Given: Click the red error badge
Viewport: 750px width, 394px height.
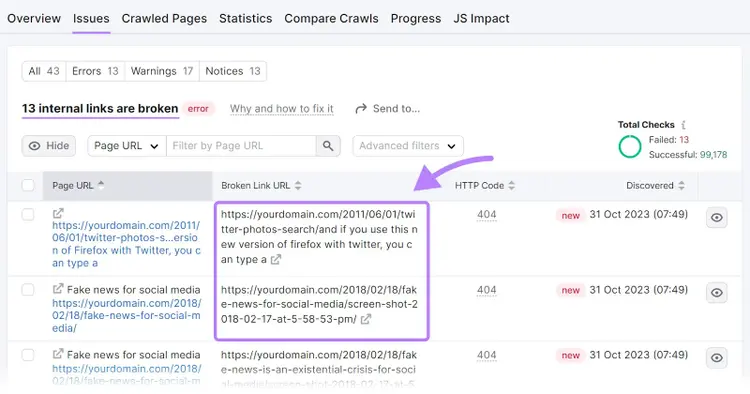Looking at the screenshot, I should click(198, 109).
